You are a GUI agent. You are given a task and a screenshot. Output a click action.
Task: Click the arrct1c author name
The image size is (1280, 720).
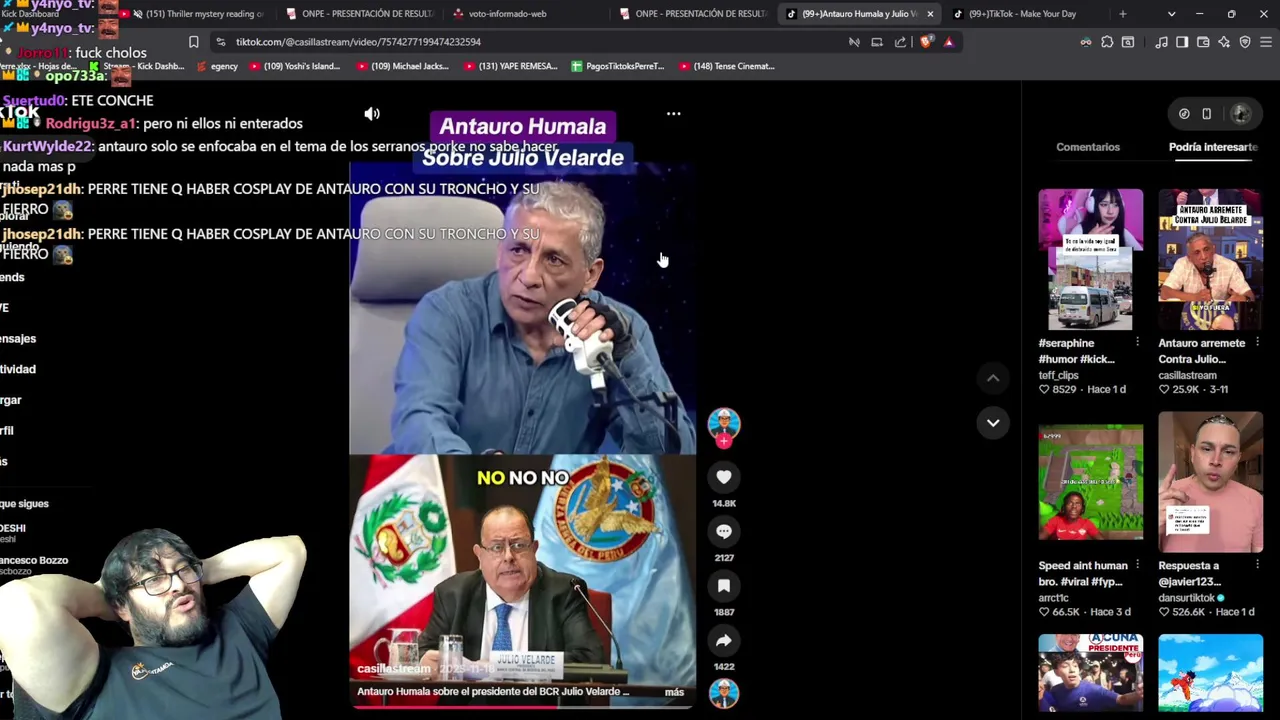(1054, 598)
